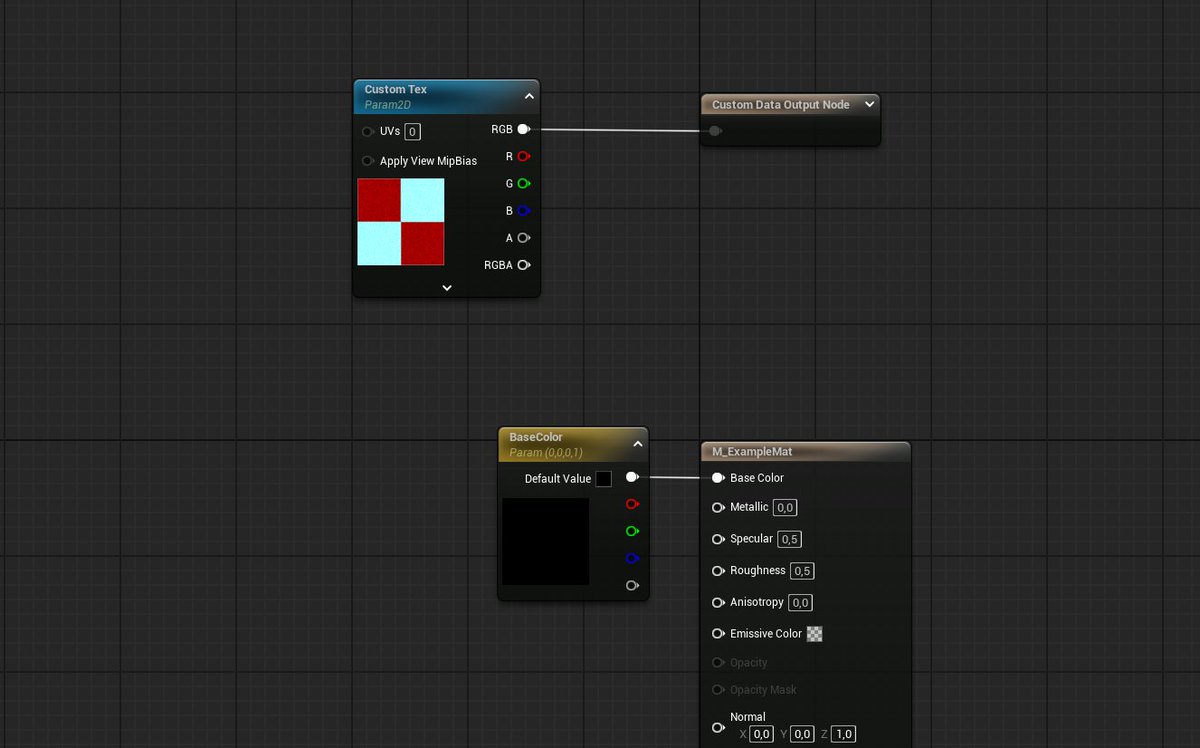Edit the Anisotropy value field 0,0
The image size is (1200, 748).
800,603
